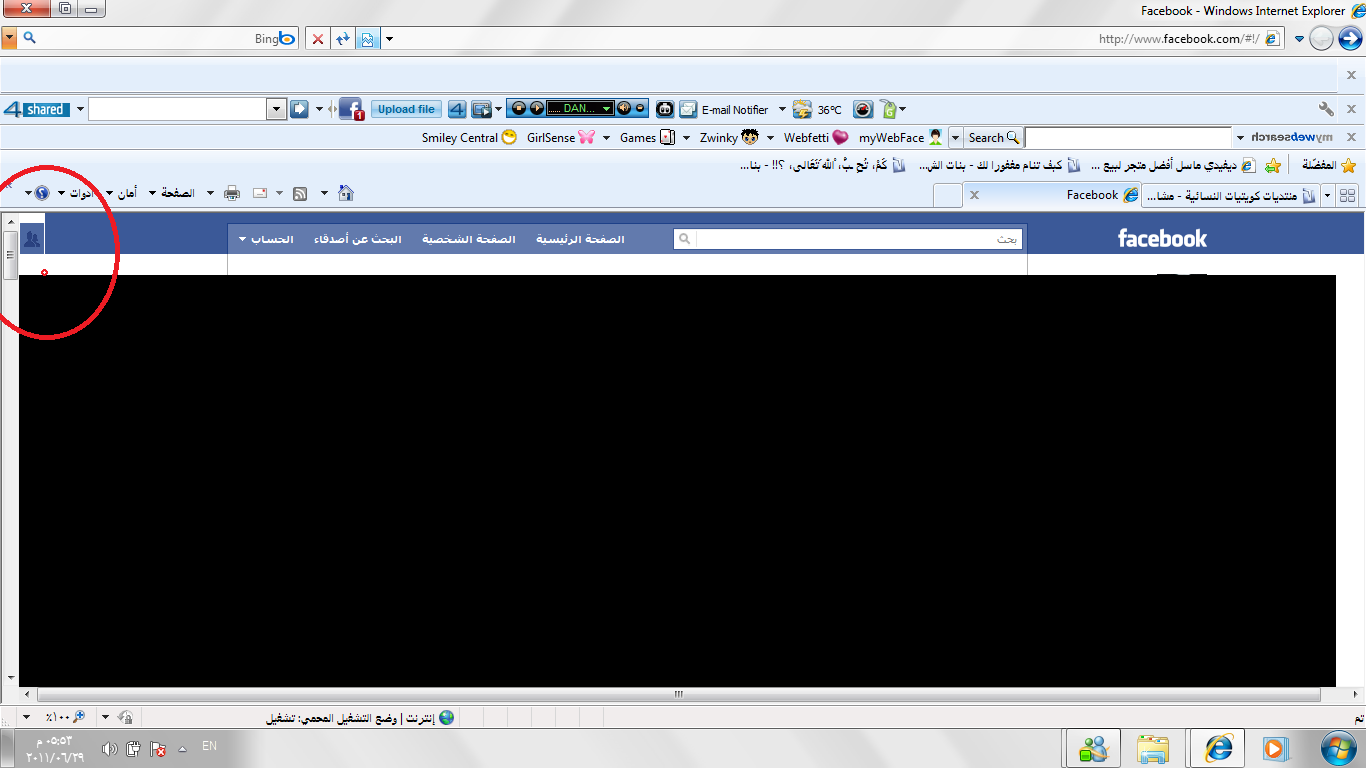Viewport: 1366px width, 768px height.
Task: Expand the GirlSense dropdown arrow
Action: (x=607, y=138)
